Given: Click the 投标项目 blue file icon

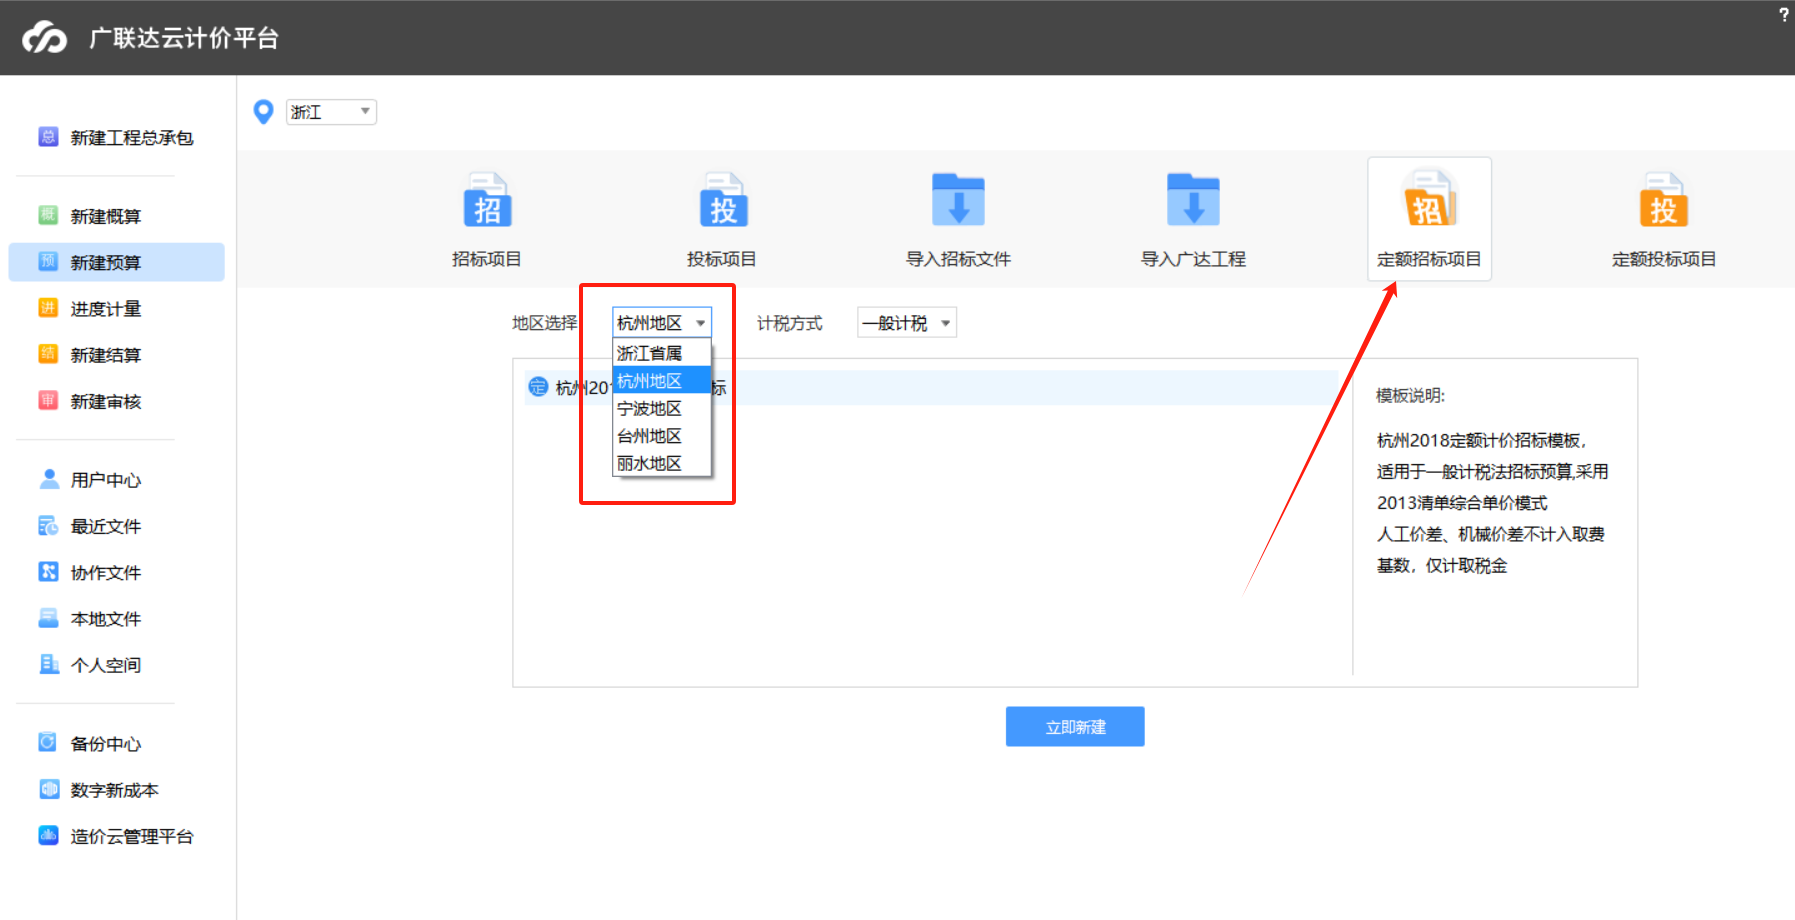Looking at the screenshot, I should pos(723,200).
